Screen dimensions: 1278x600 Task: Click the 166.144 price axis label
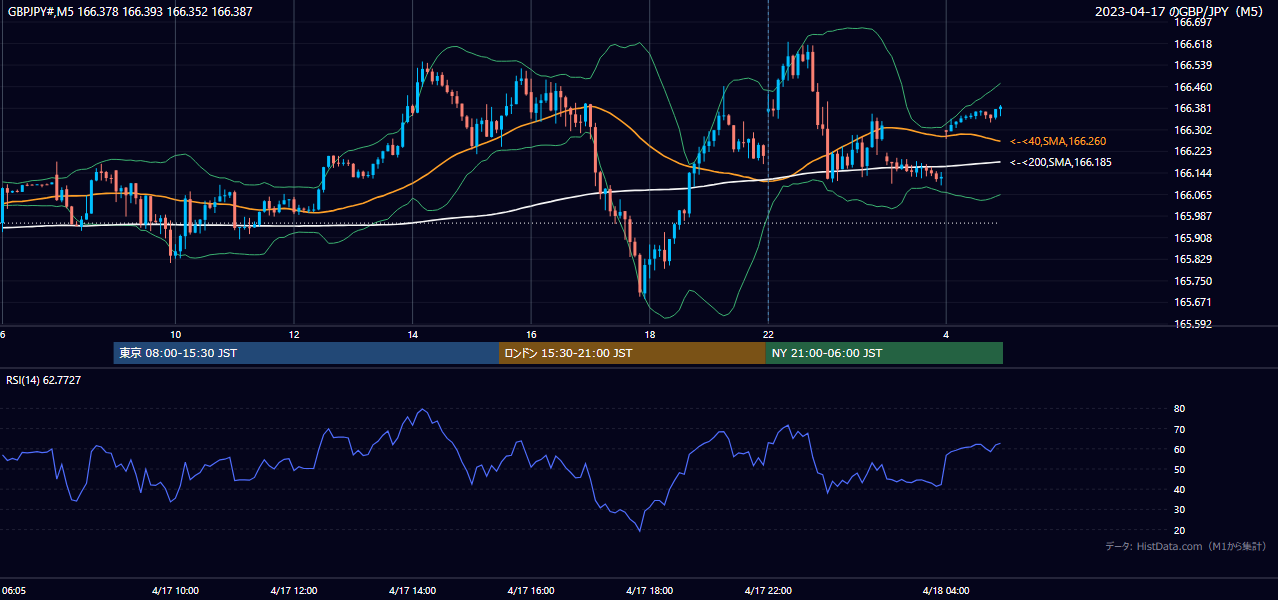[1192, 173]
